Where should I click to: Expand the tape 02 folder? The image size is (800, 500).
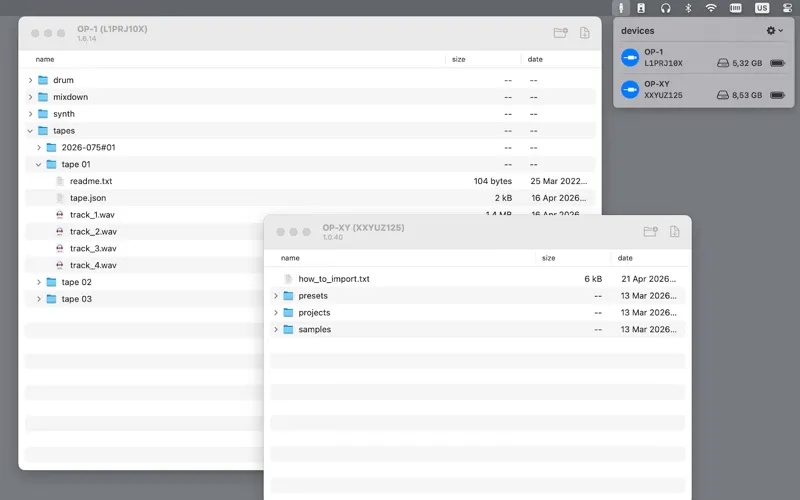(39, 282)
